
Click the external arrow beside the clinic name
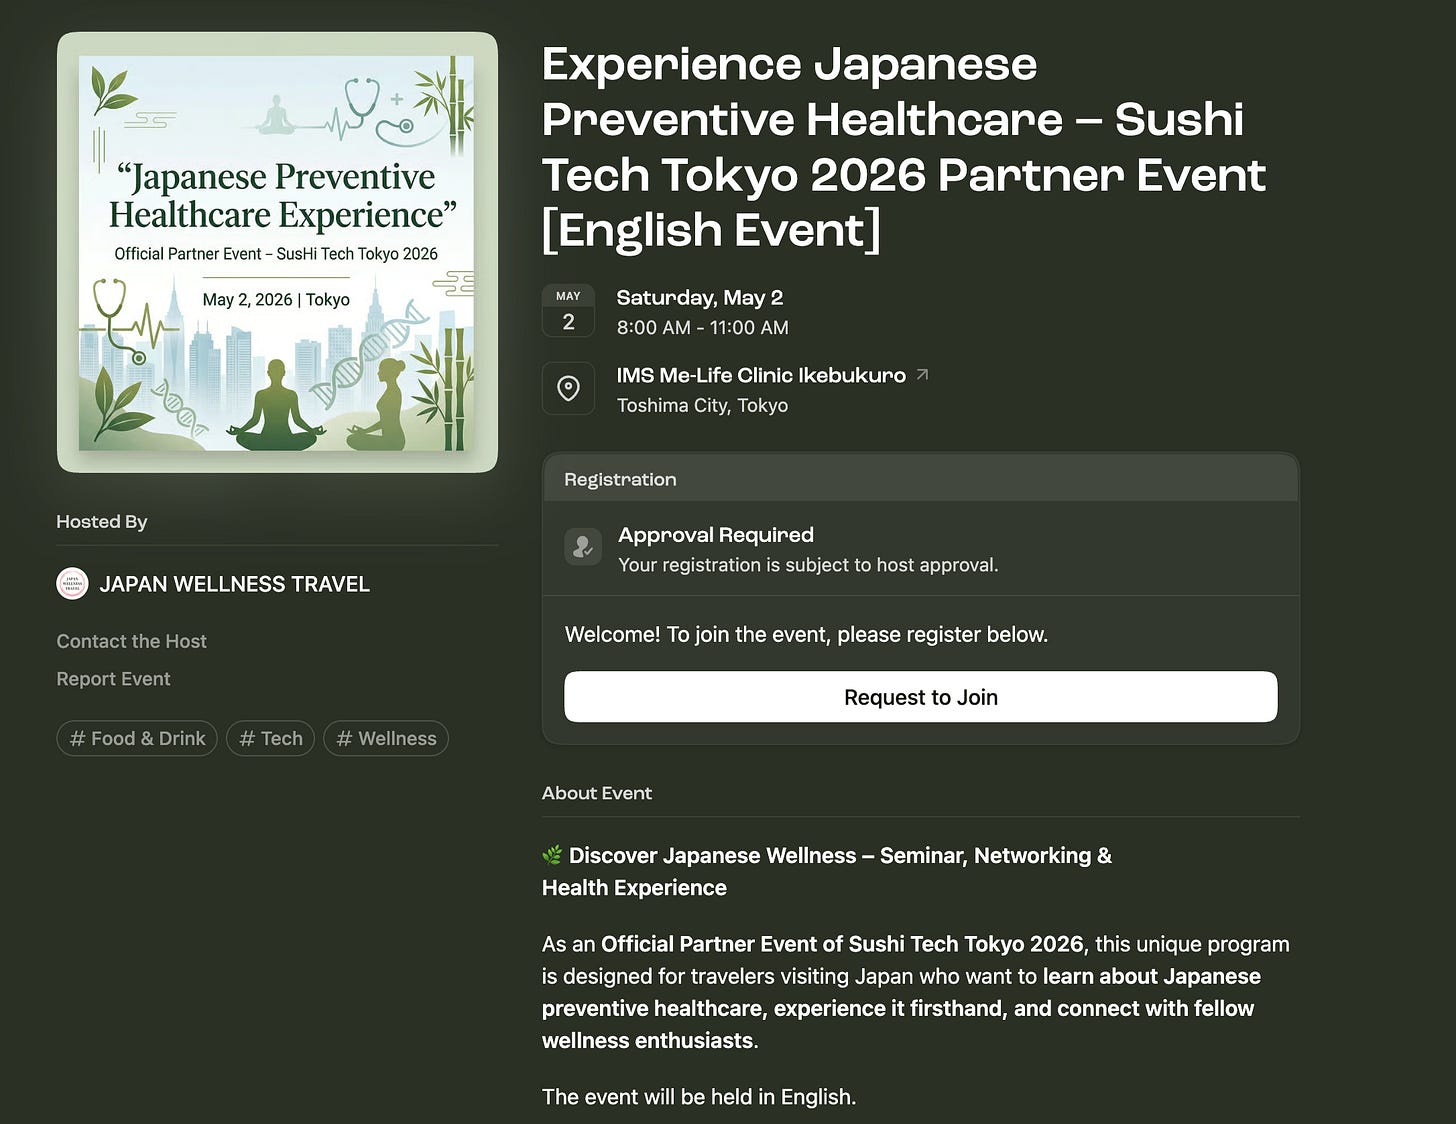point(922,374)
